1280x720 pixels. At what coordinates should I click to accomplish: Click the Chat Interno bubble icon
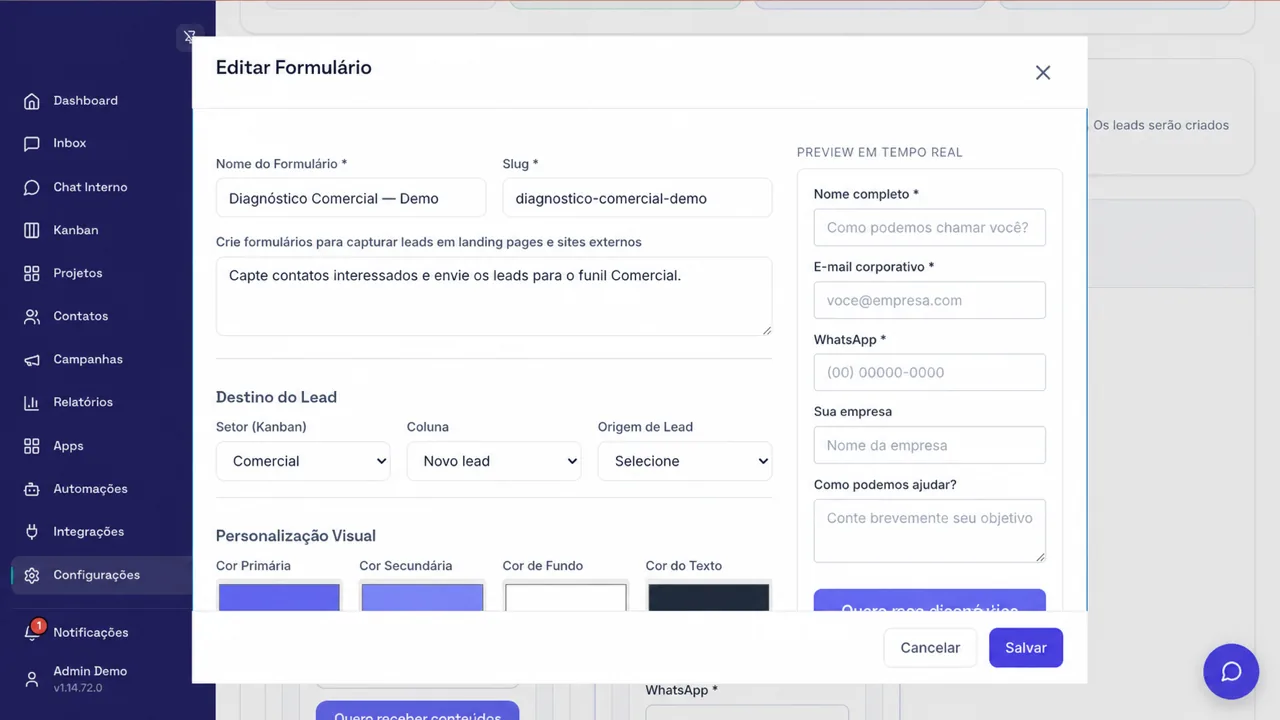32,187
